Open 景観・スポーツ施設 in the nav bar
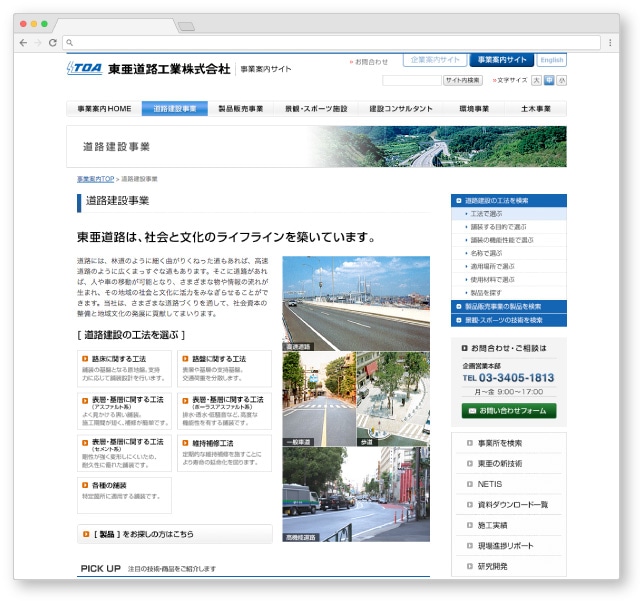 [316, 109]
